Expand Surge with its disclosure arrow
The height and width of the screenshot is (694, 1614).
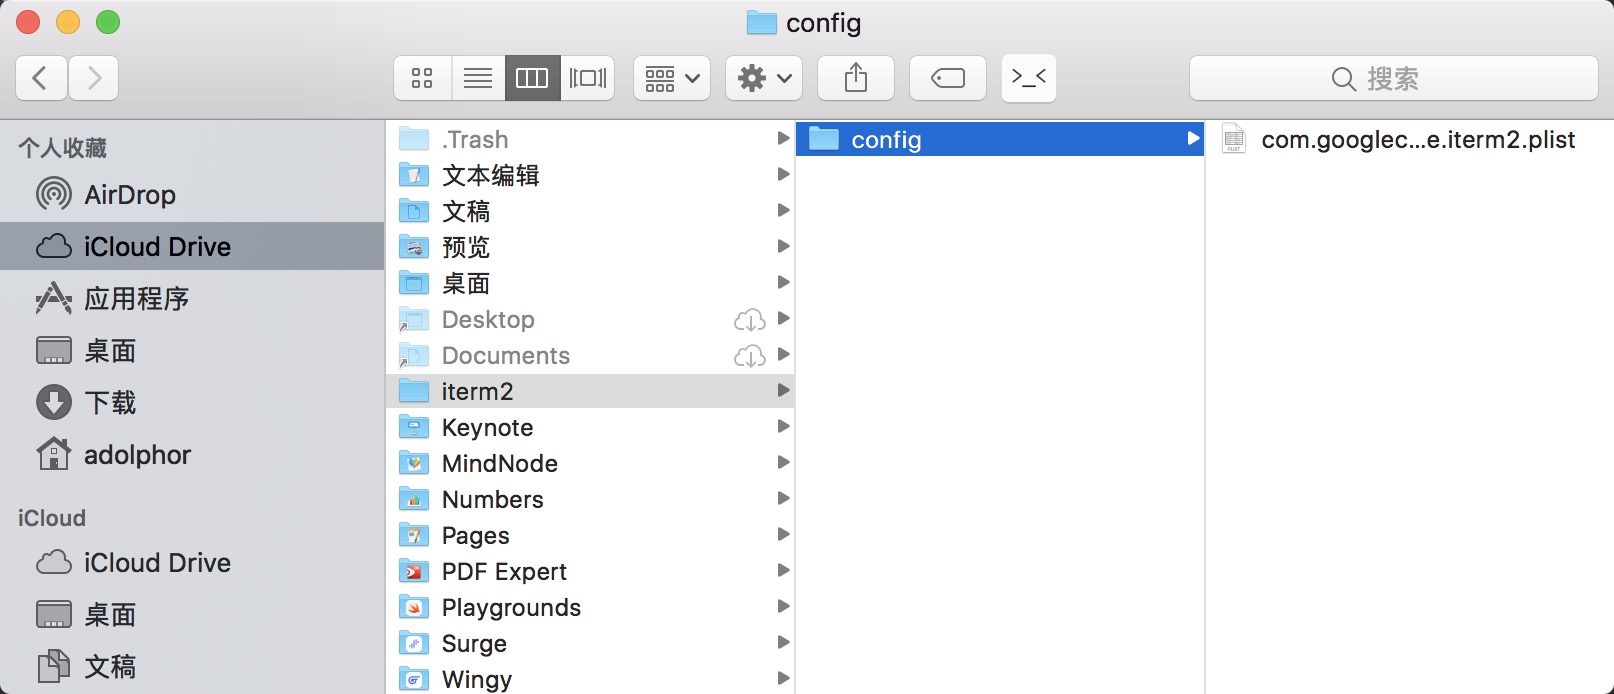pos(784,642)
